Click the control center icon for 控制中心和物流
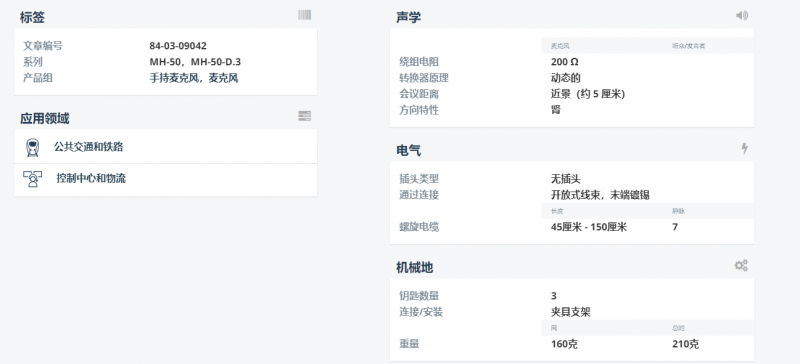 pos(32,179)
